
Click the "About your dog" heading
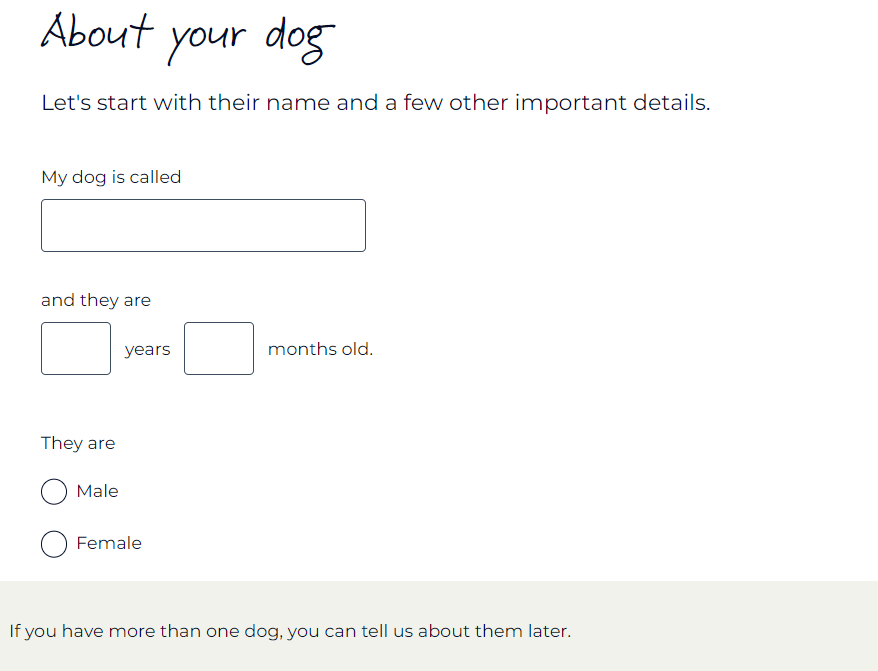pyautogui.click(x=188, y=37)
